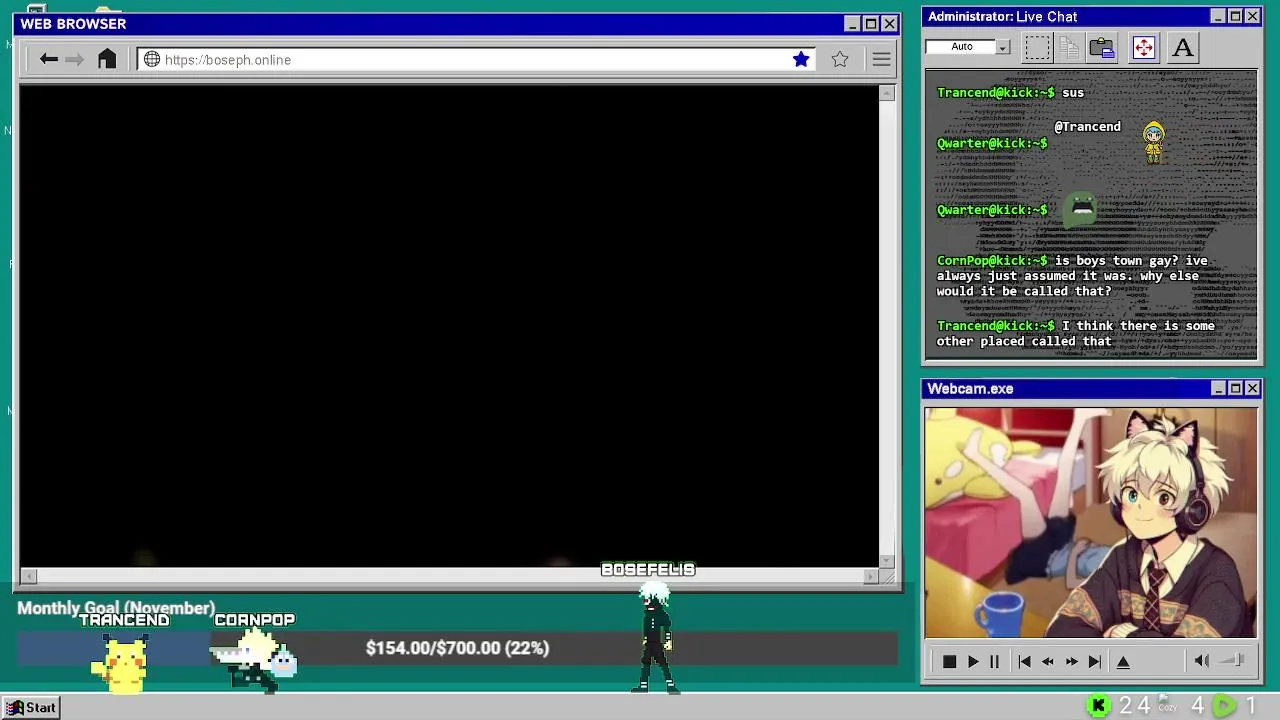Focus the boseph.online address field
Image resolution: width=1280 pixels, height=720 pixels.
(476, 60)
